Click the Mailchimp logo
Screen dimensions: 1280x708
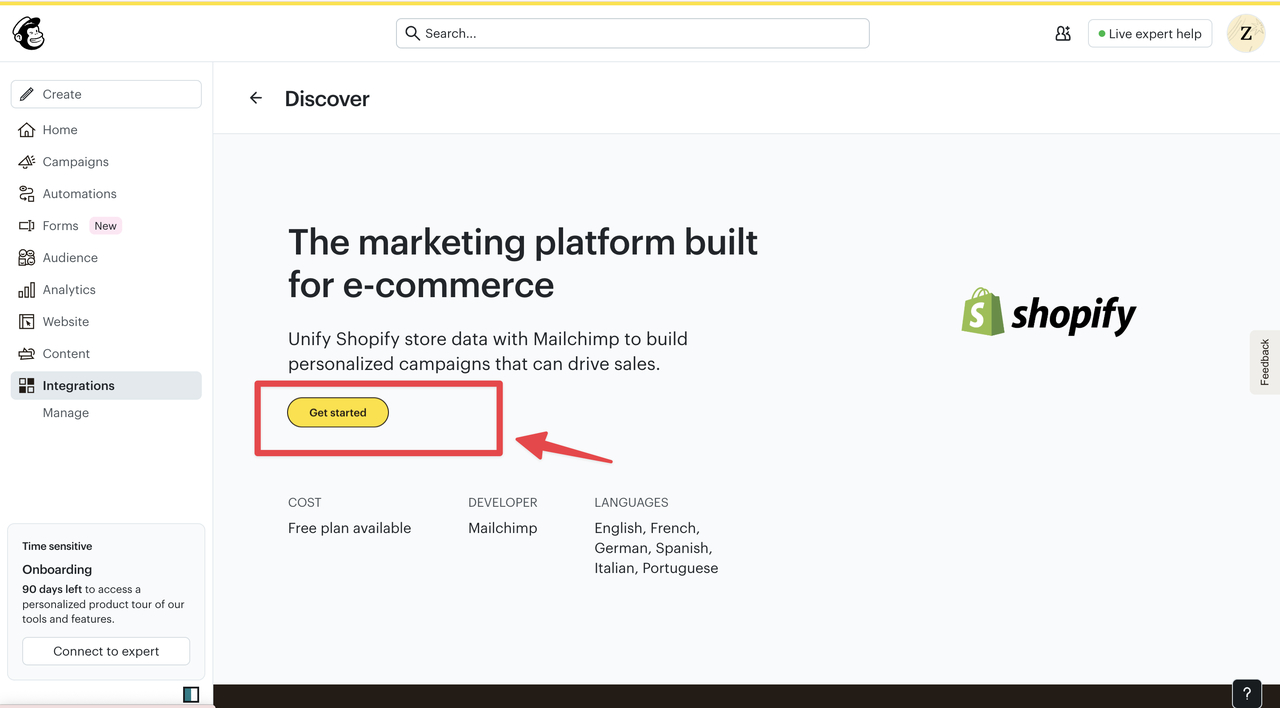27,32
